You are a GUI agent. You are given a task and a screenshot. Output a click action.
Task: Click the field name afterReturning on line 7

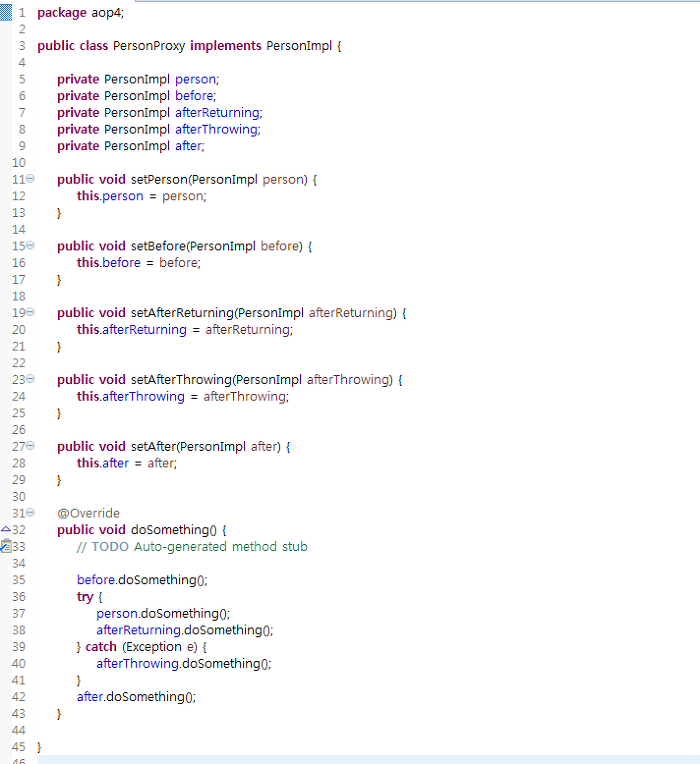point(217,113)
